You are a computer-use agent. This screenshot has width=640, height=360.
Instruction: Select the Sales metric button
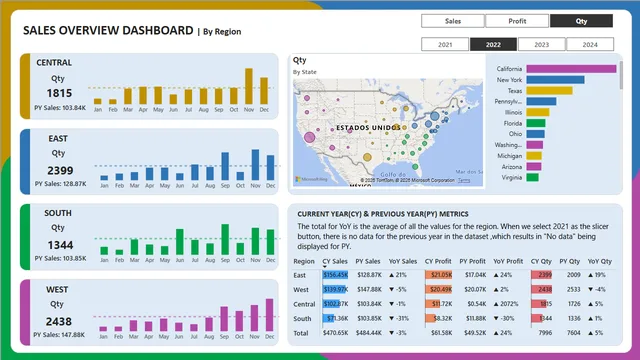coord(453,21)
